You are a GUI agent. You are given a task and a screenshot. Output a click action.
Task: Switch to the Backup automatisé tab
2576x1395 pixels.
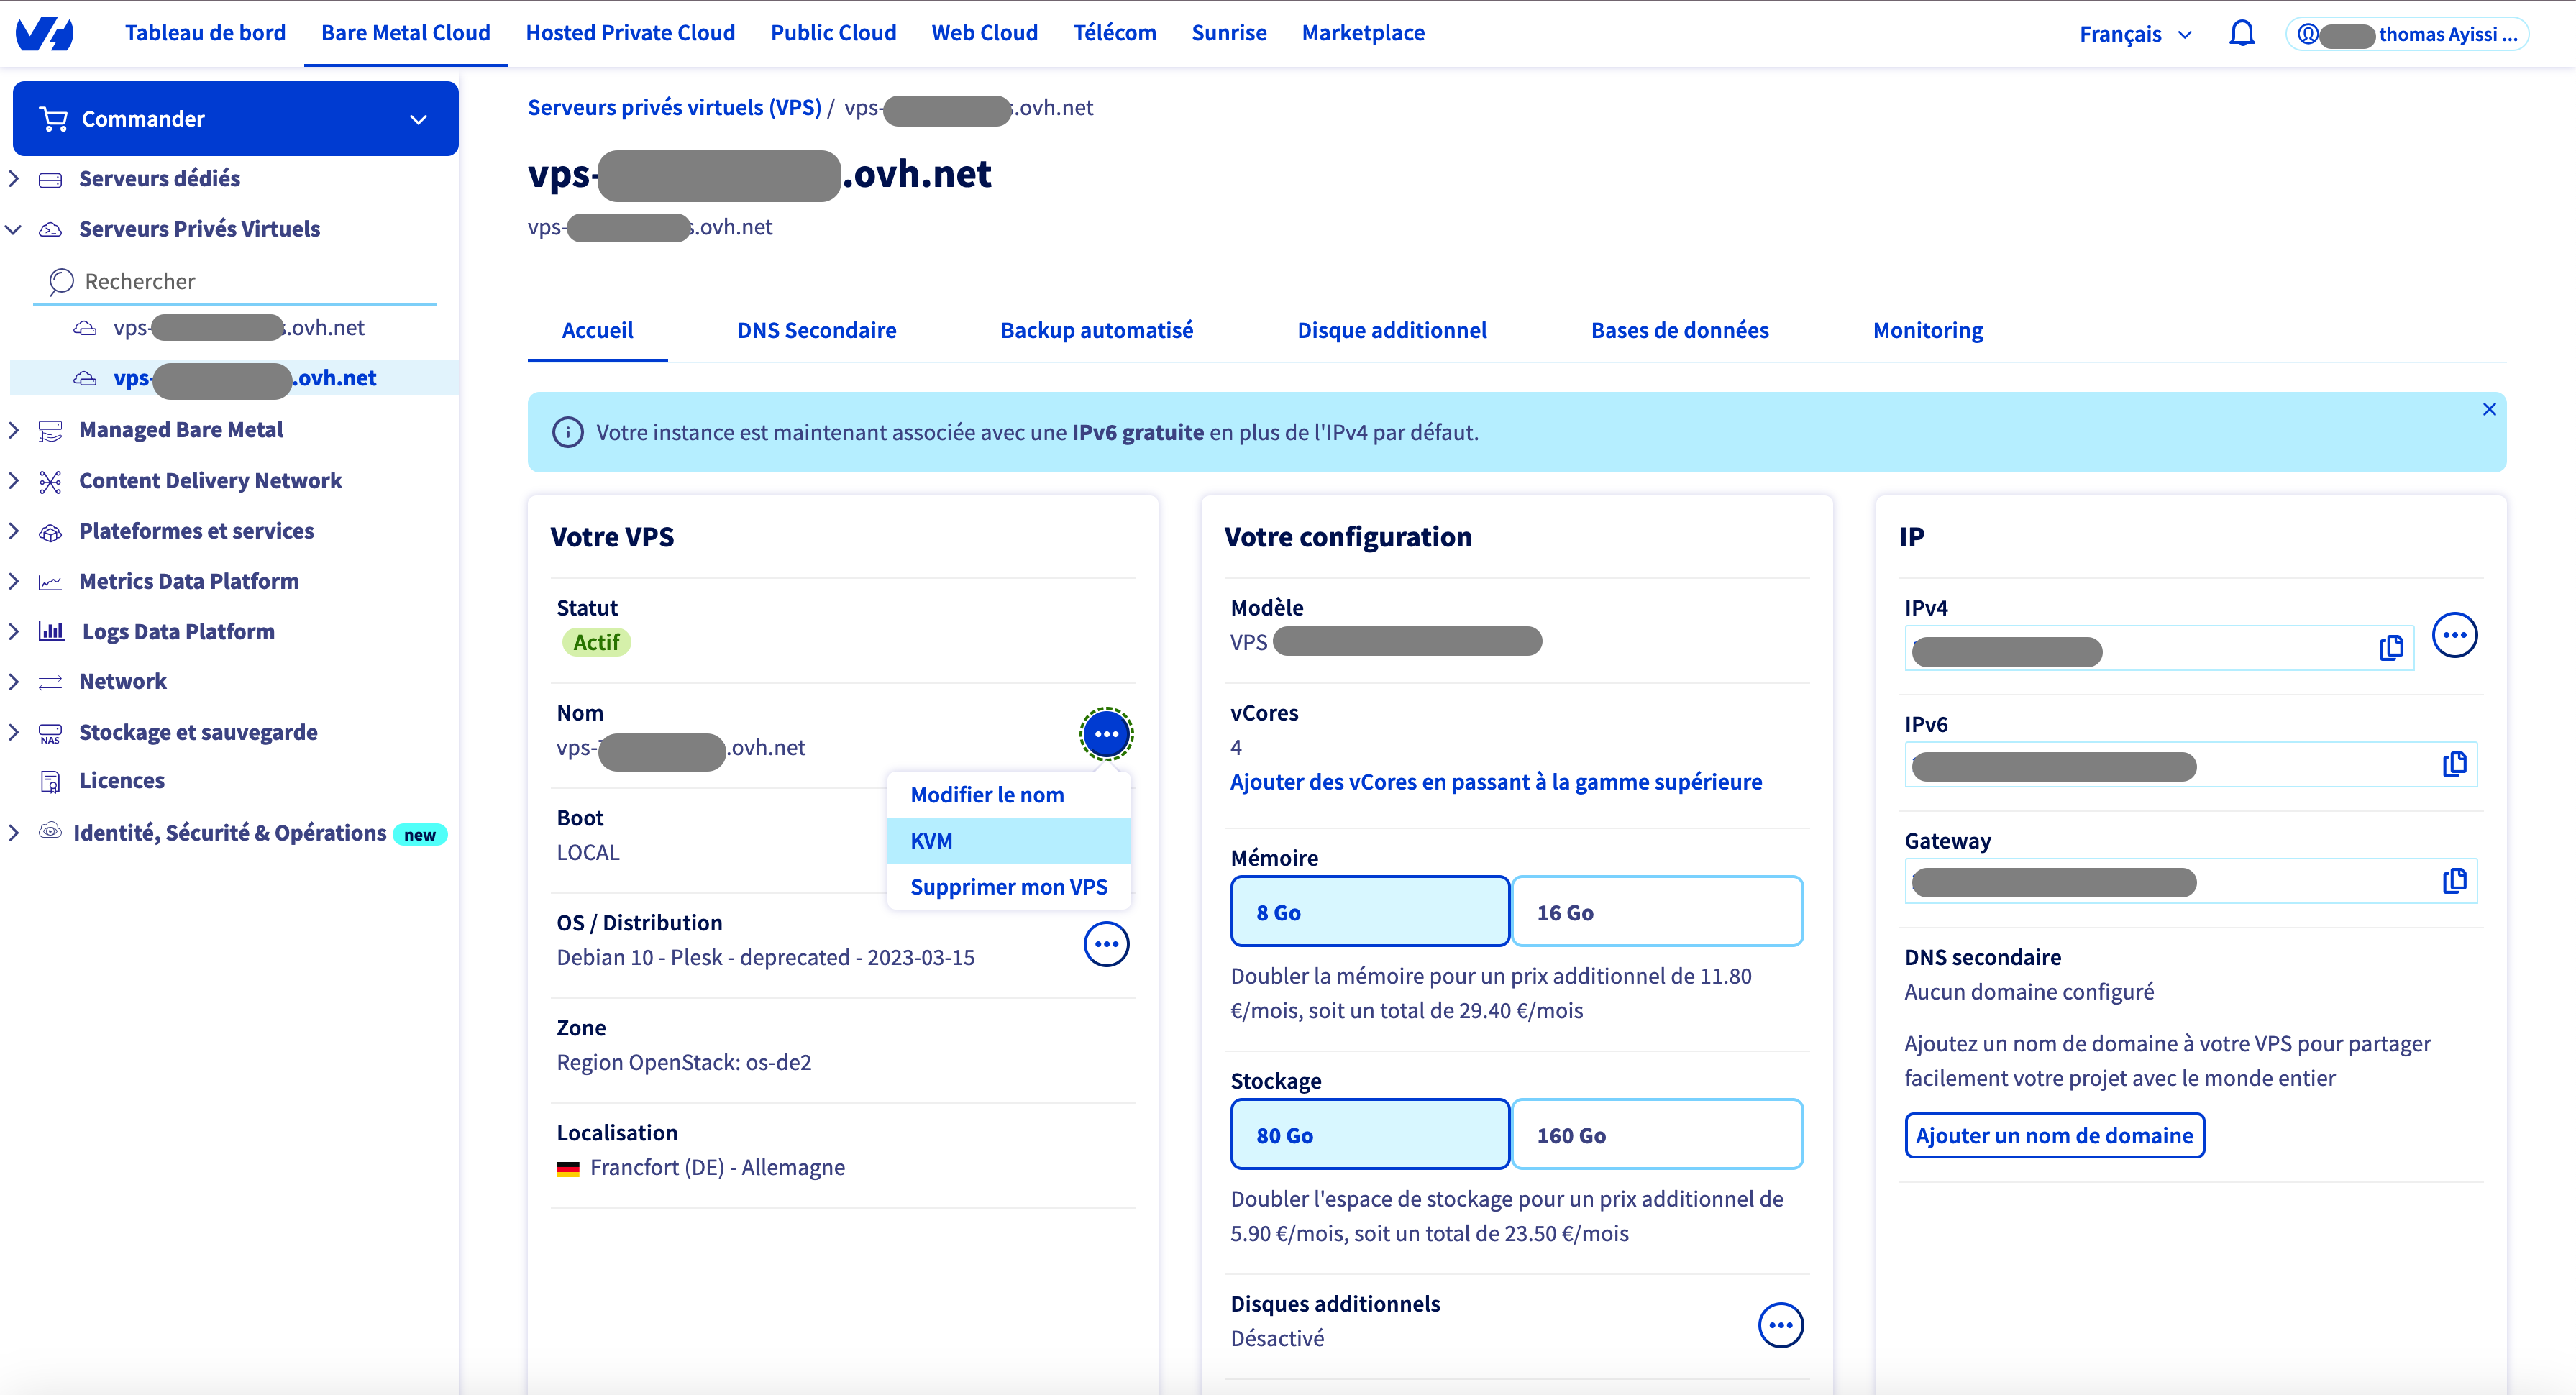click(x=1096, y=330)
